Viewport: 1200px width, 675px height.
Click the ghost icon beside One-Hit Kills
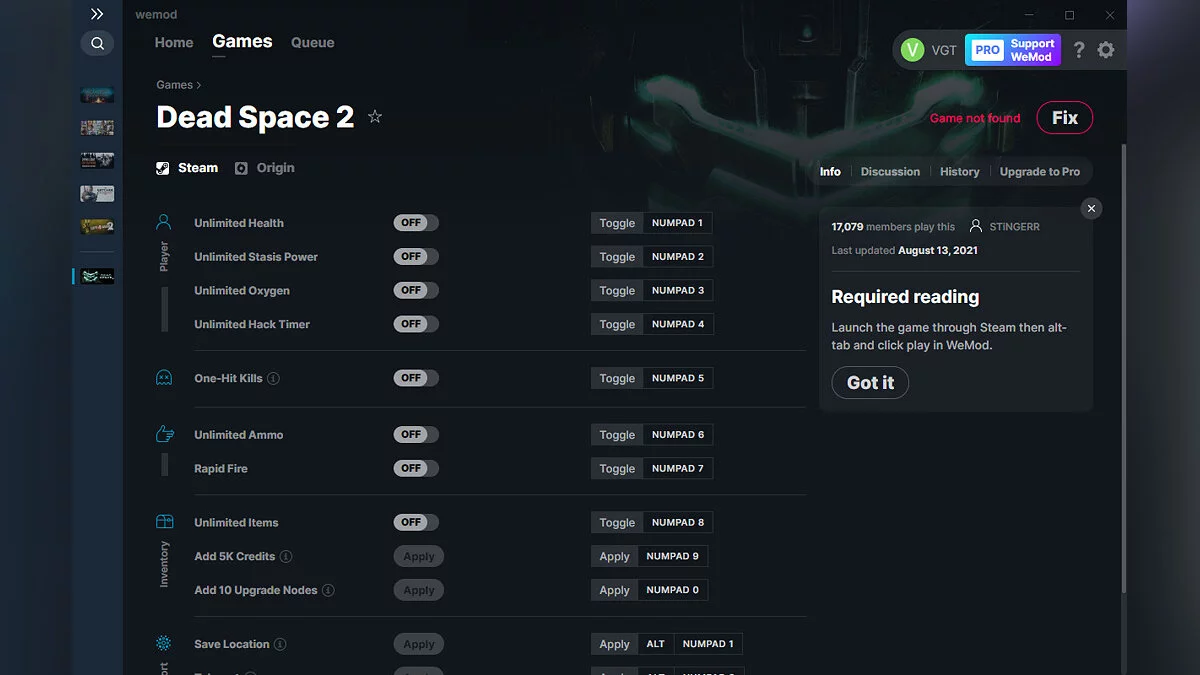(164, 377)
